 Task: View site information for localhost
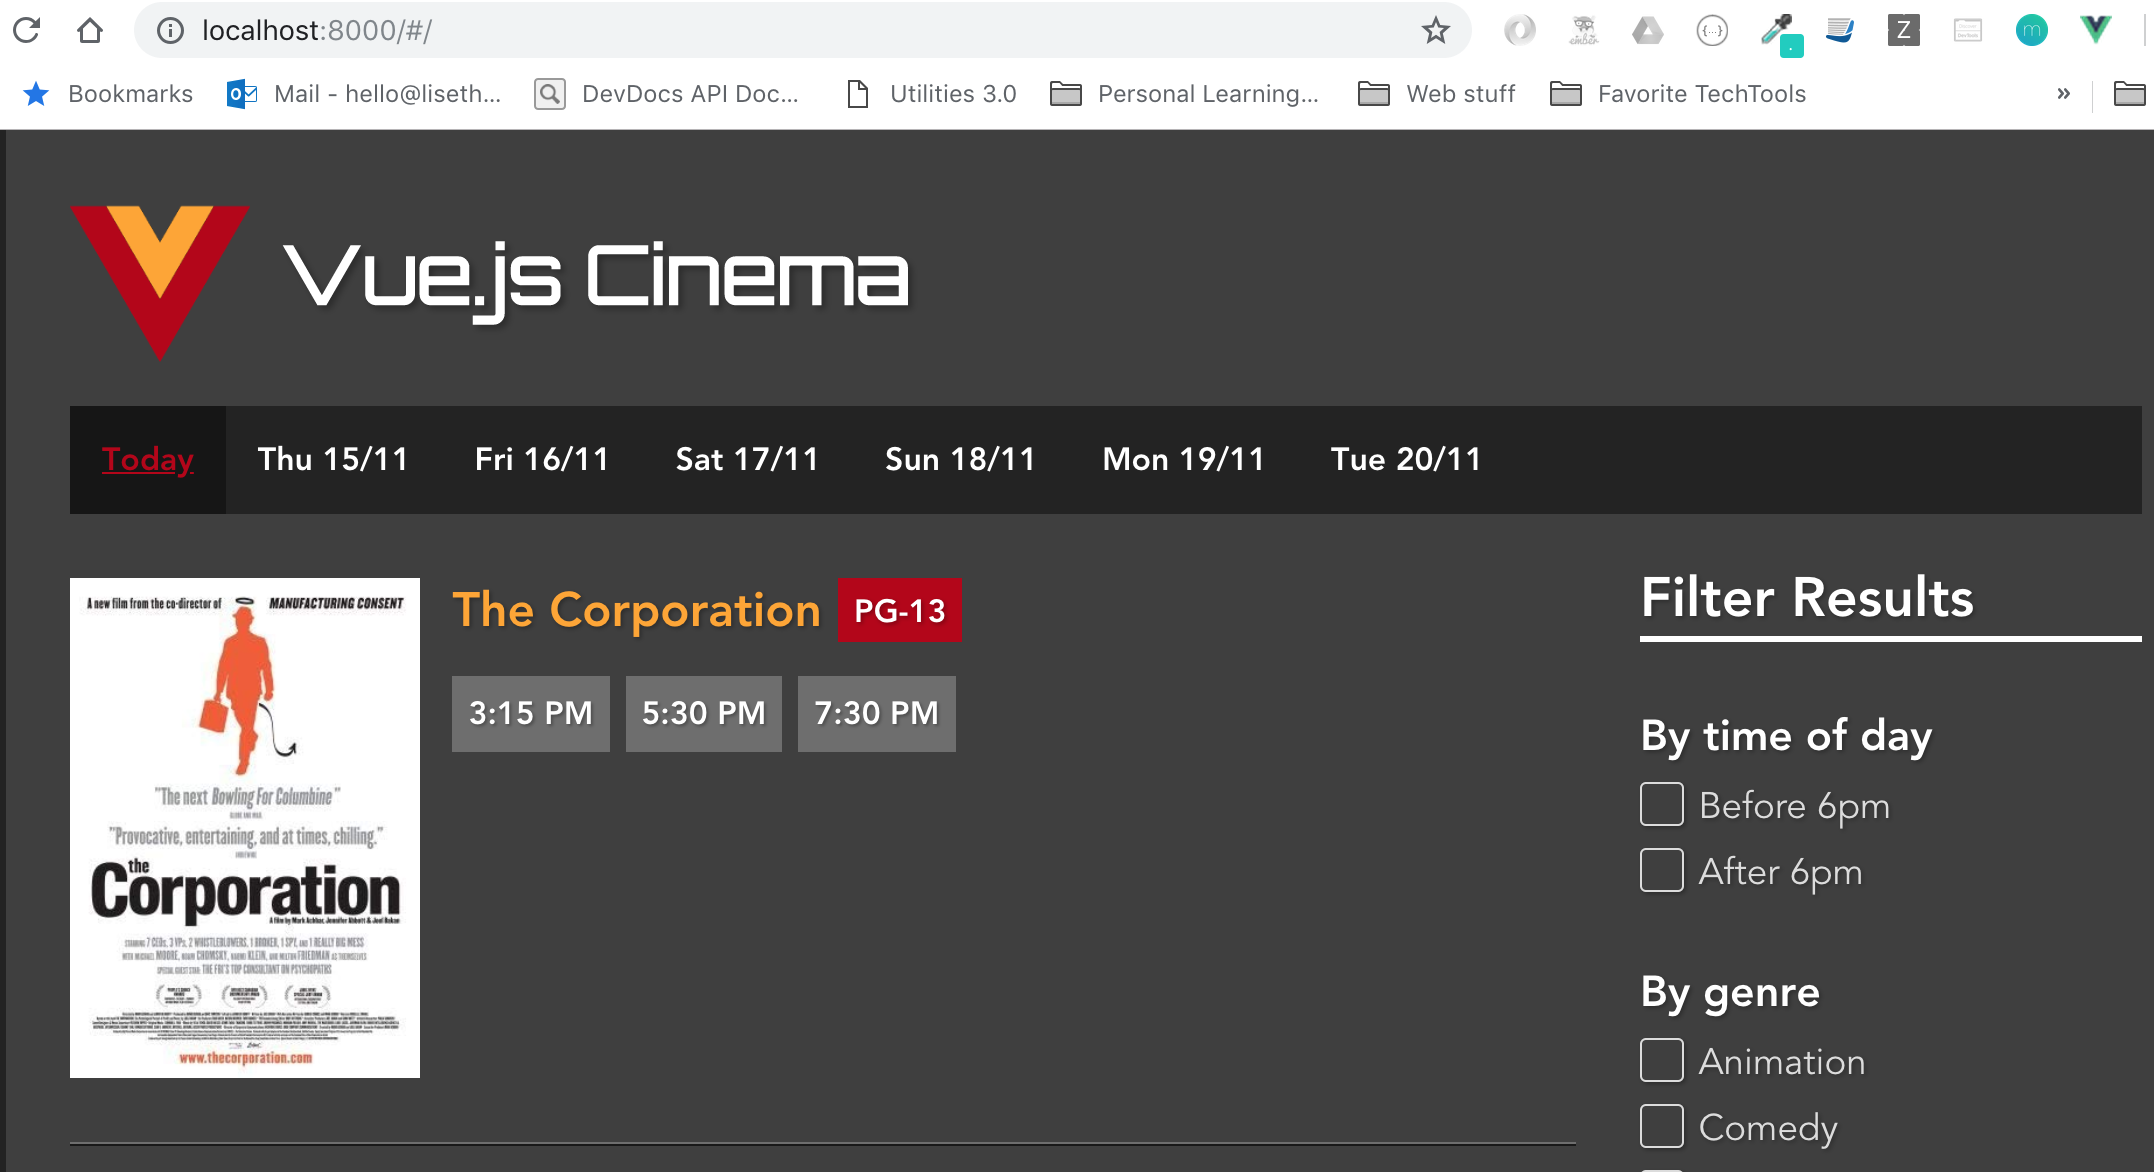tap(171, 31)
